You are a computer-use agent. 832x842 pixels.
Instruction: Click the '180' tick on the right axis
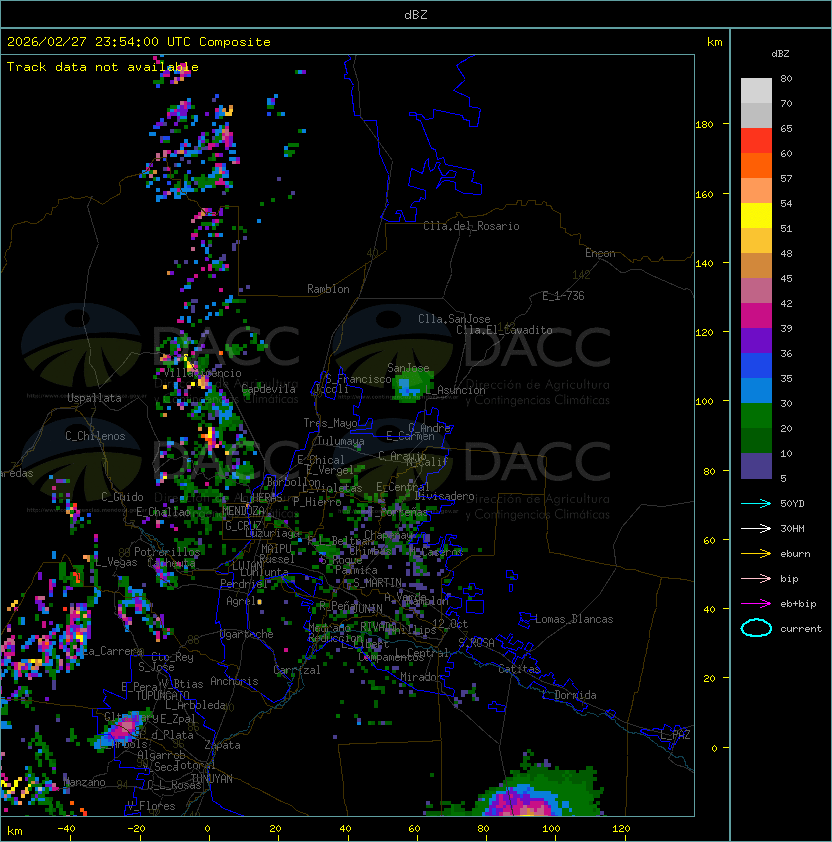coord(704,125)
